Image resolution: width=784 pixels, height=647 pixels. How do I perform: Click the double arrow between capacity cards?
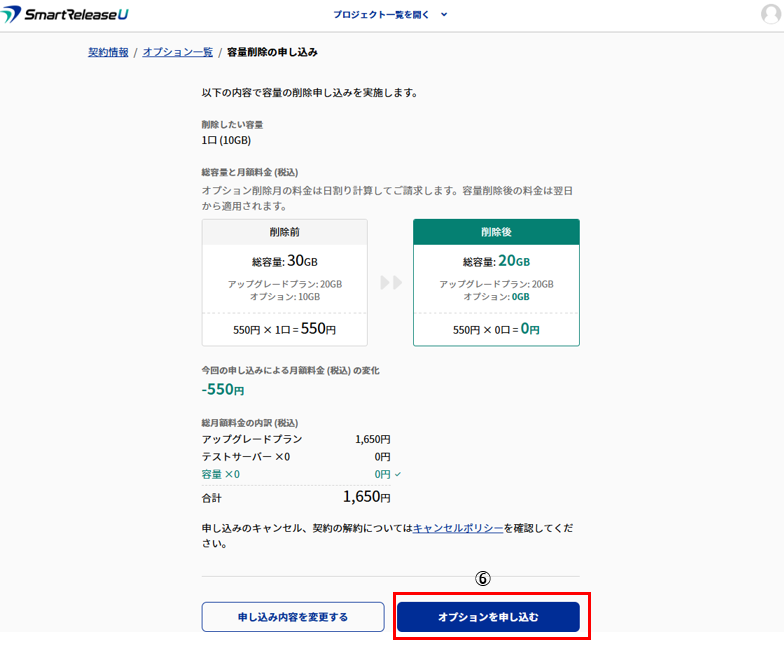pos(390,283)
